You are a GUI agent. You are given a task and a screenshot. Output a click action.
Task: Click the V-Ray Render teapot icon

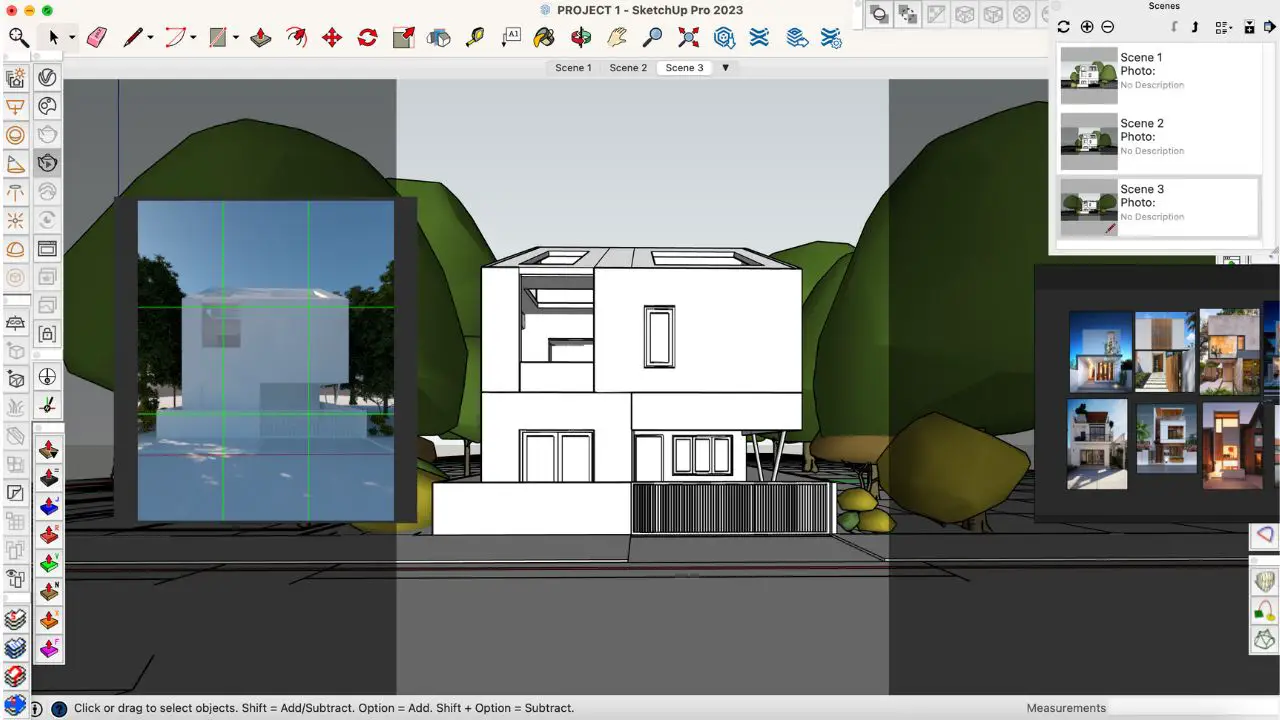(47, 134)
